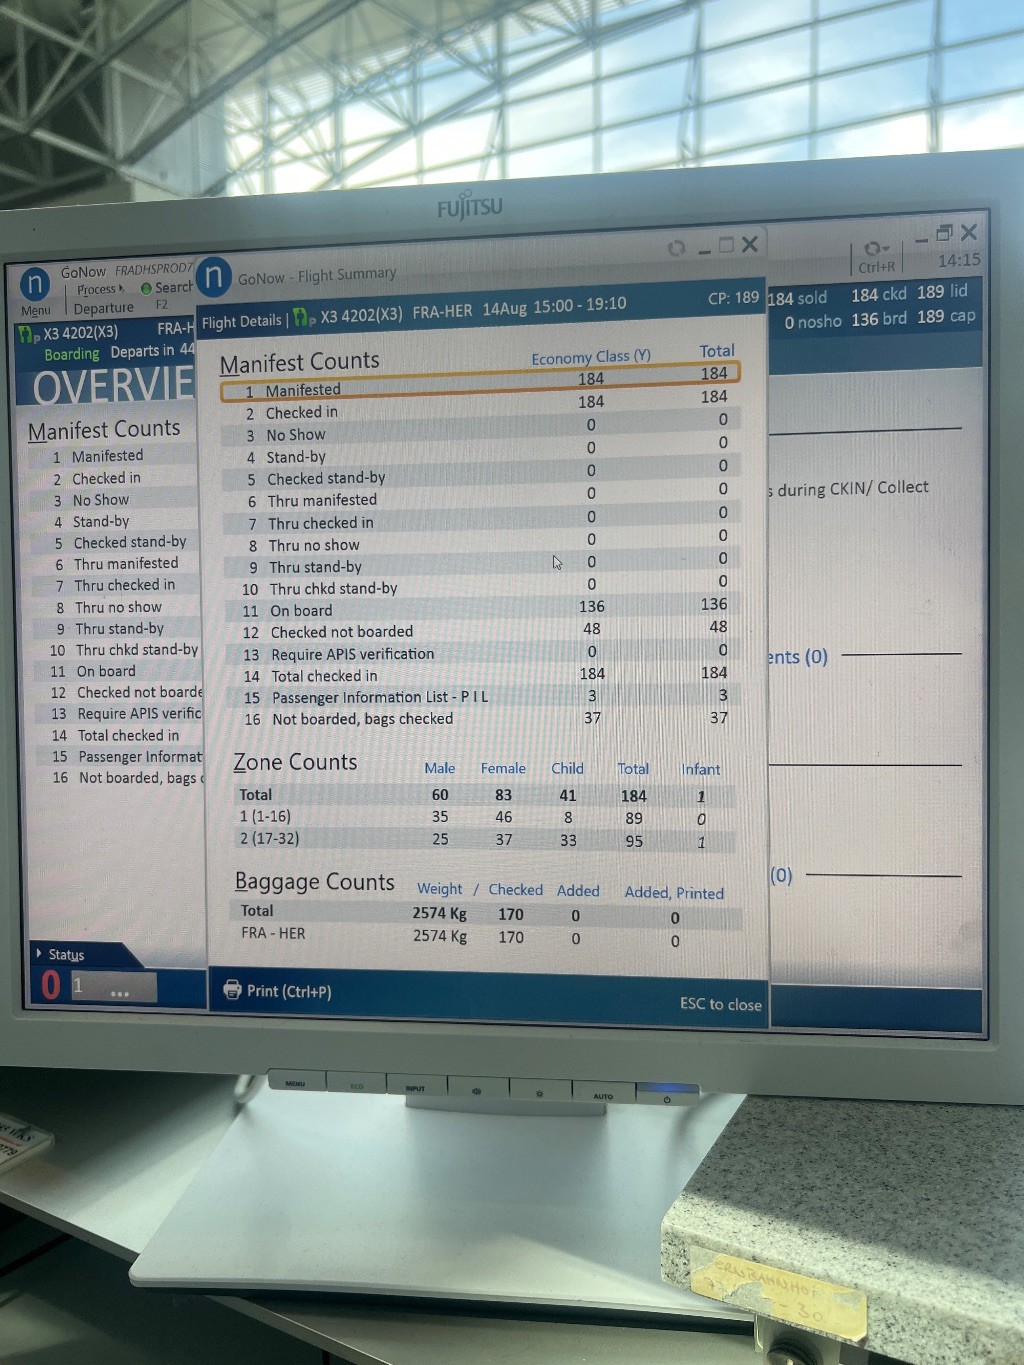Click the green Search icon
Viewport: 1024px width, 1365px height.
[x=146, y=288]
